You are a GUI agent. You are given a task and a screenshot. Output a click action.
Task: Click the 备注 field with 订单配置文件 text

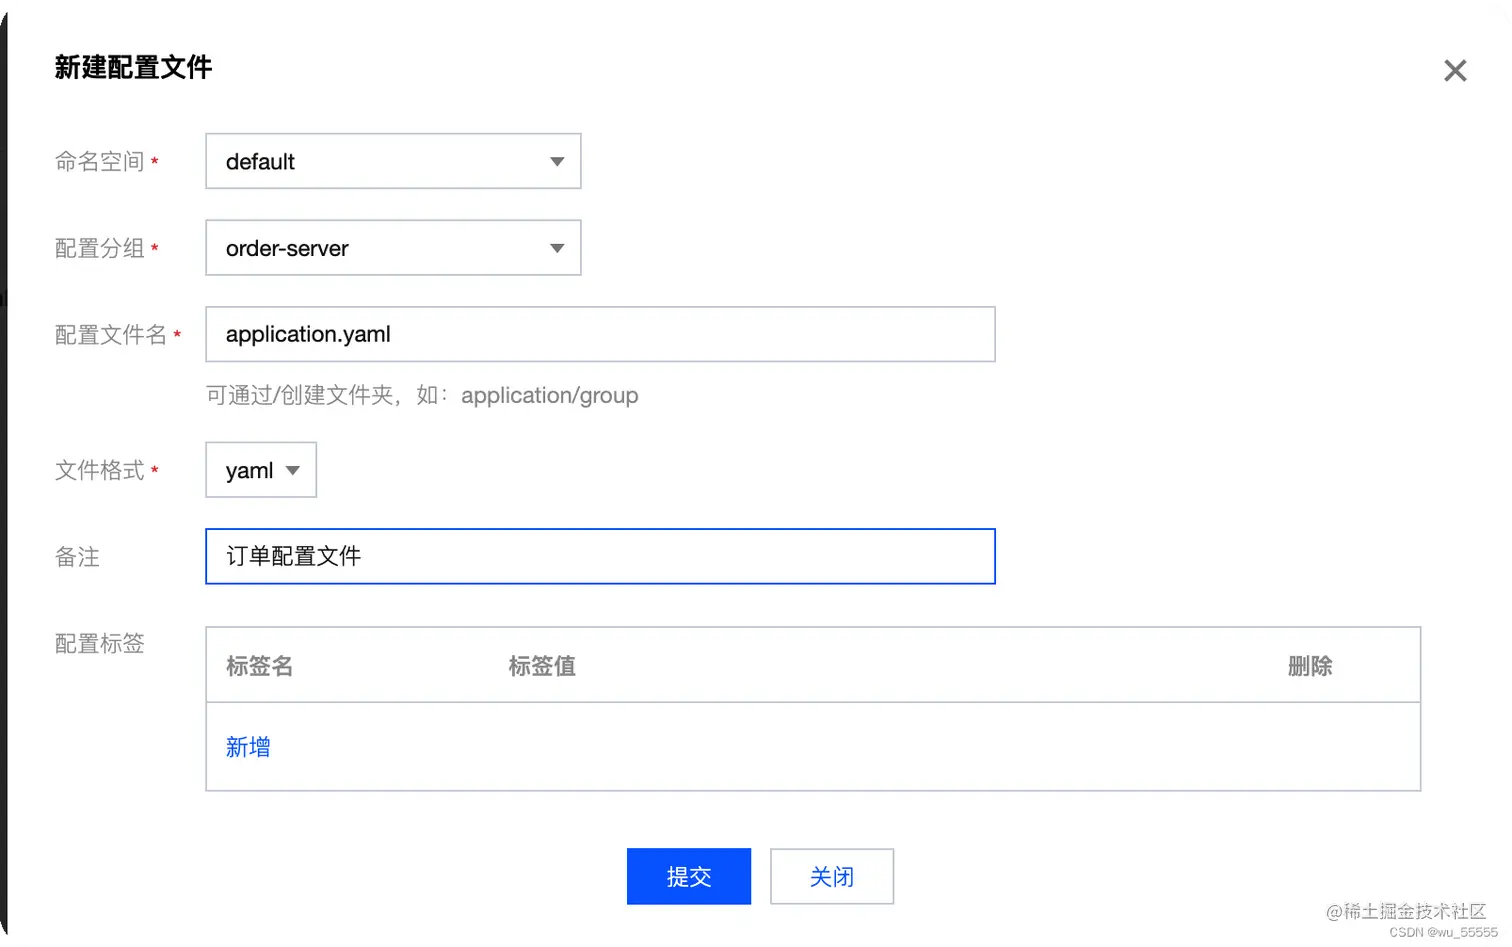pos(599,556)
